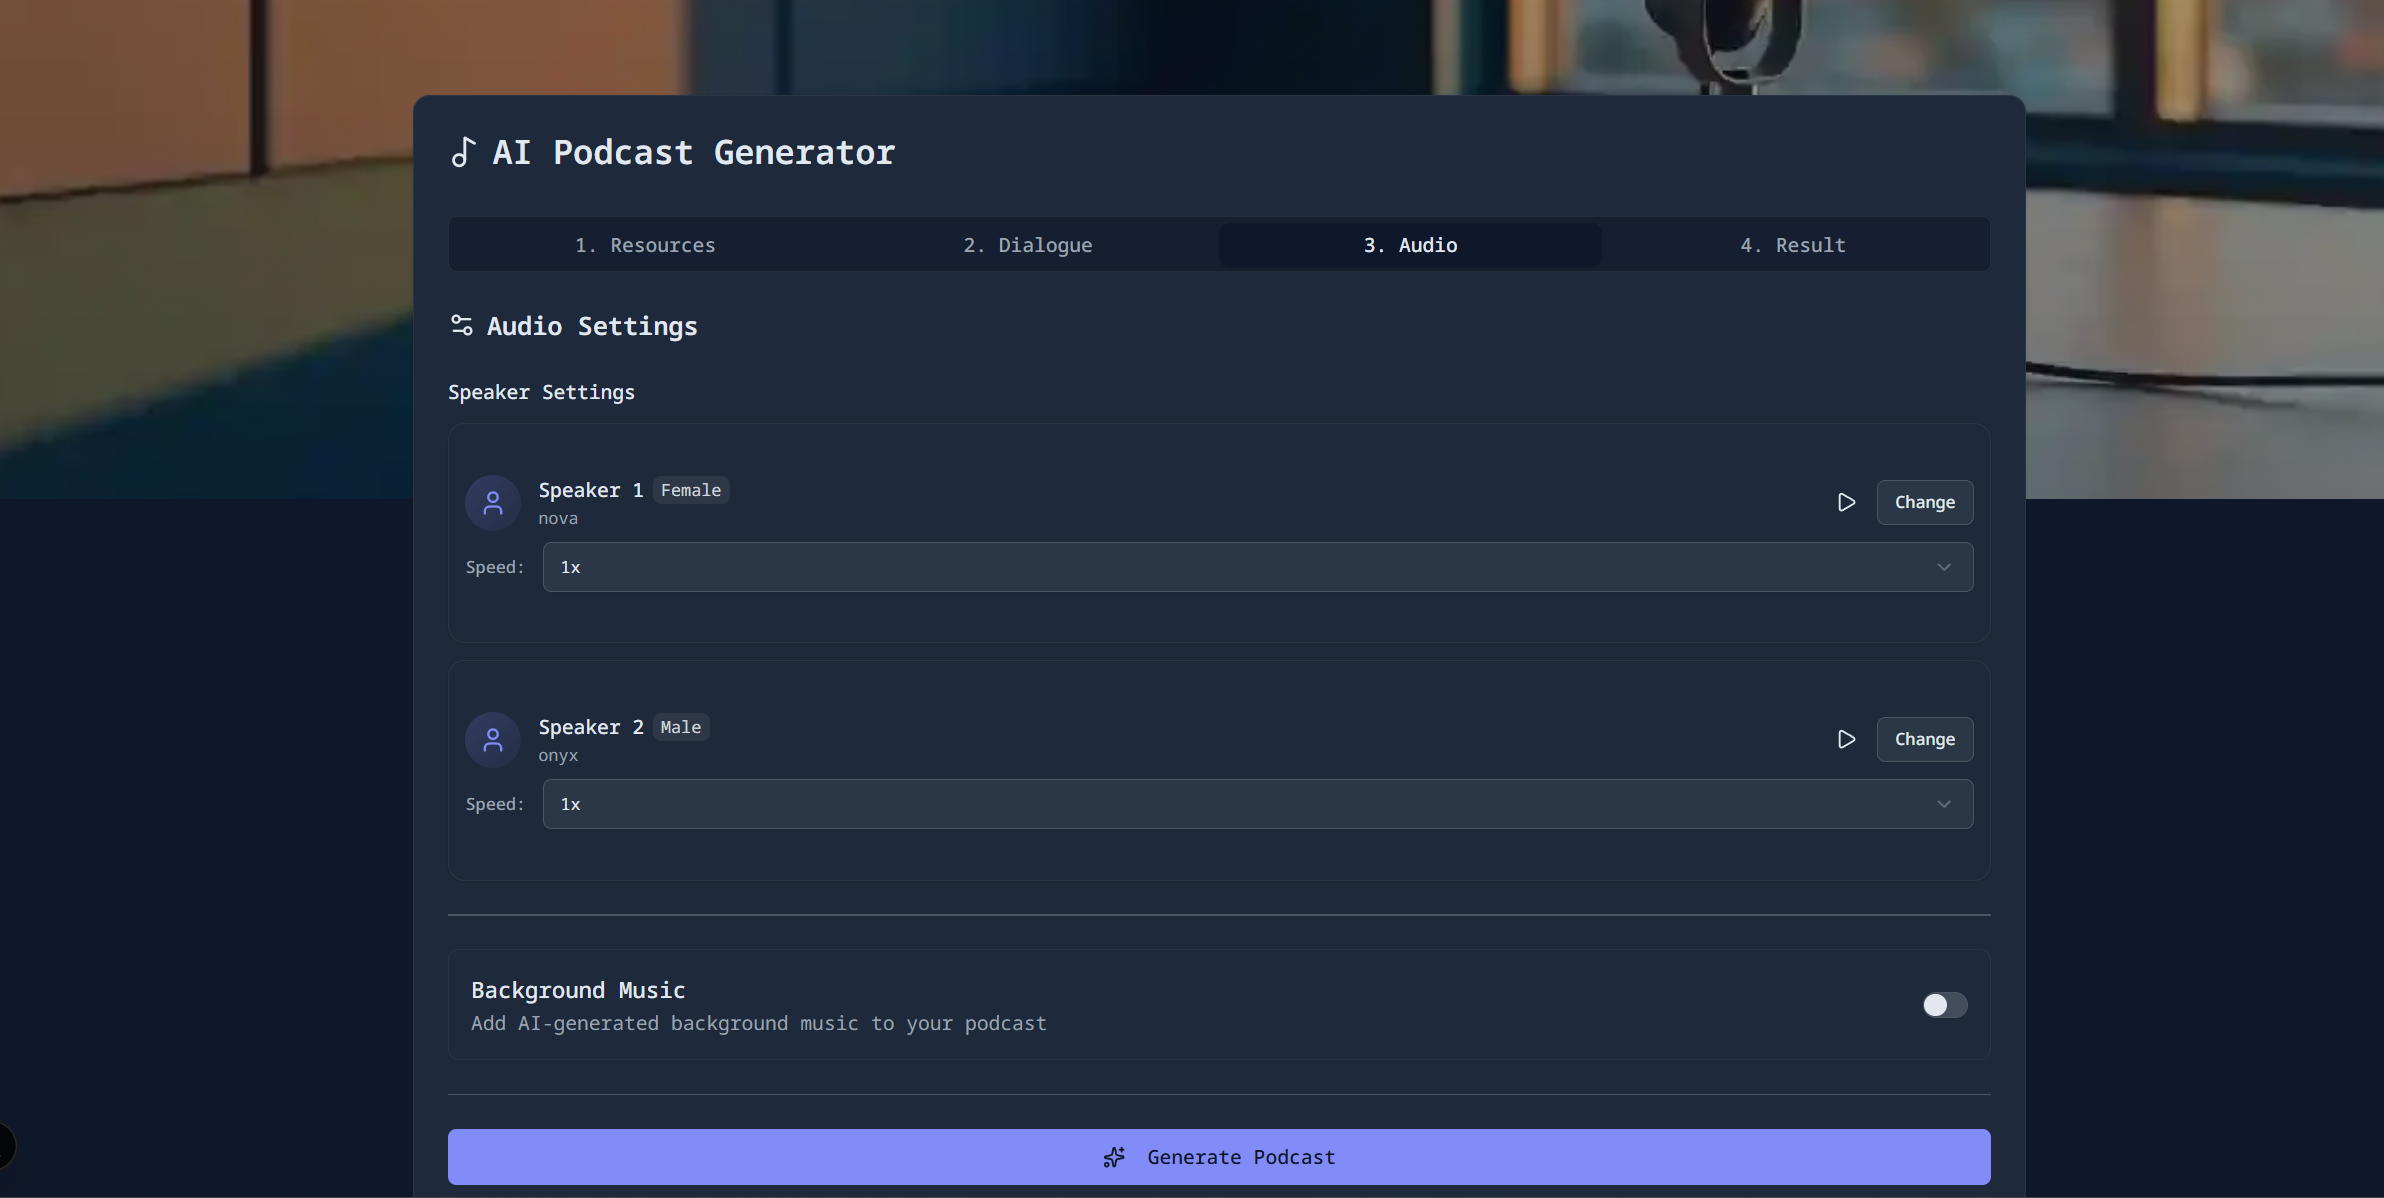2384x1198 pixels.
Task: Click Speaker 1 avatar icon
Action: [493, 503]
